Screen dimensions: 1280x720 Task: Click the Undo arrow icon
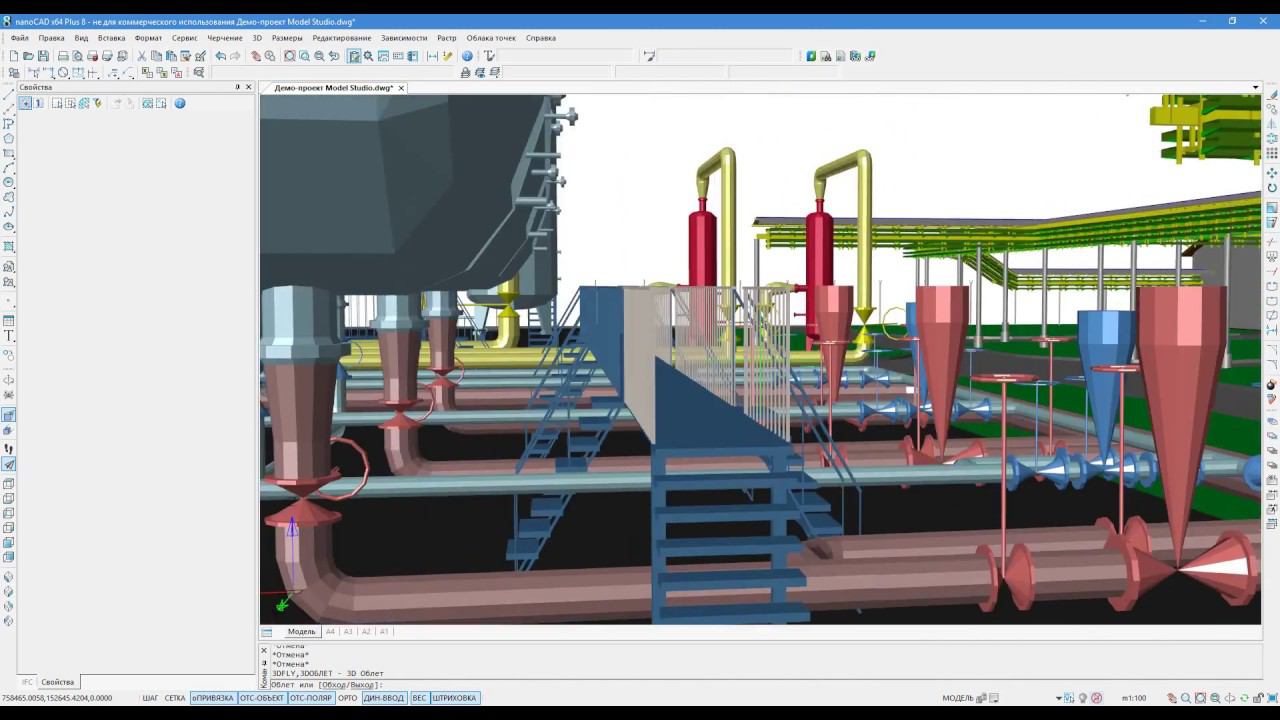pyautogui.click(x=220, y=56)
